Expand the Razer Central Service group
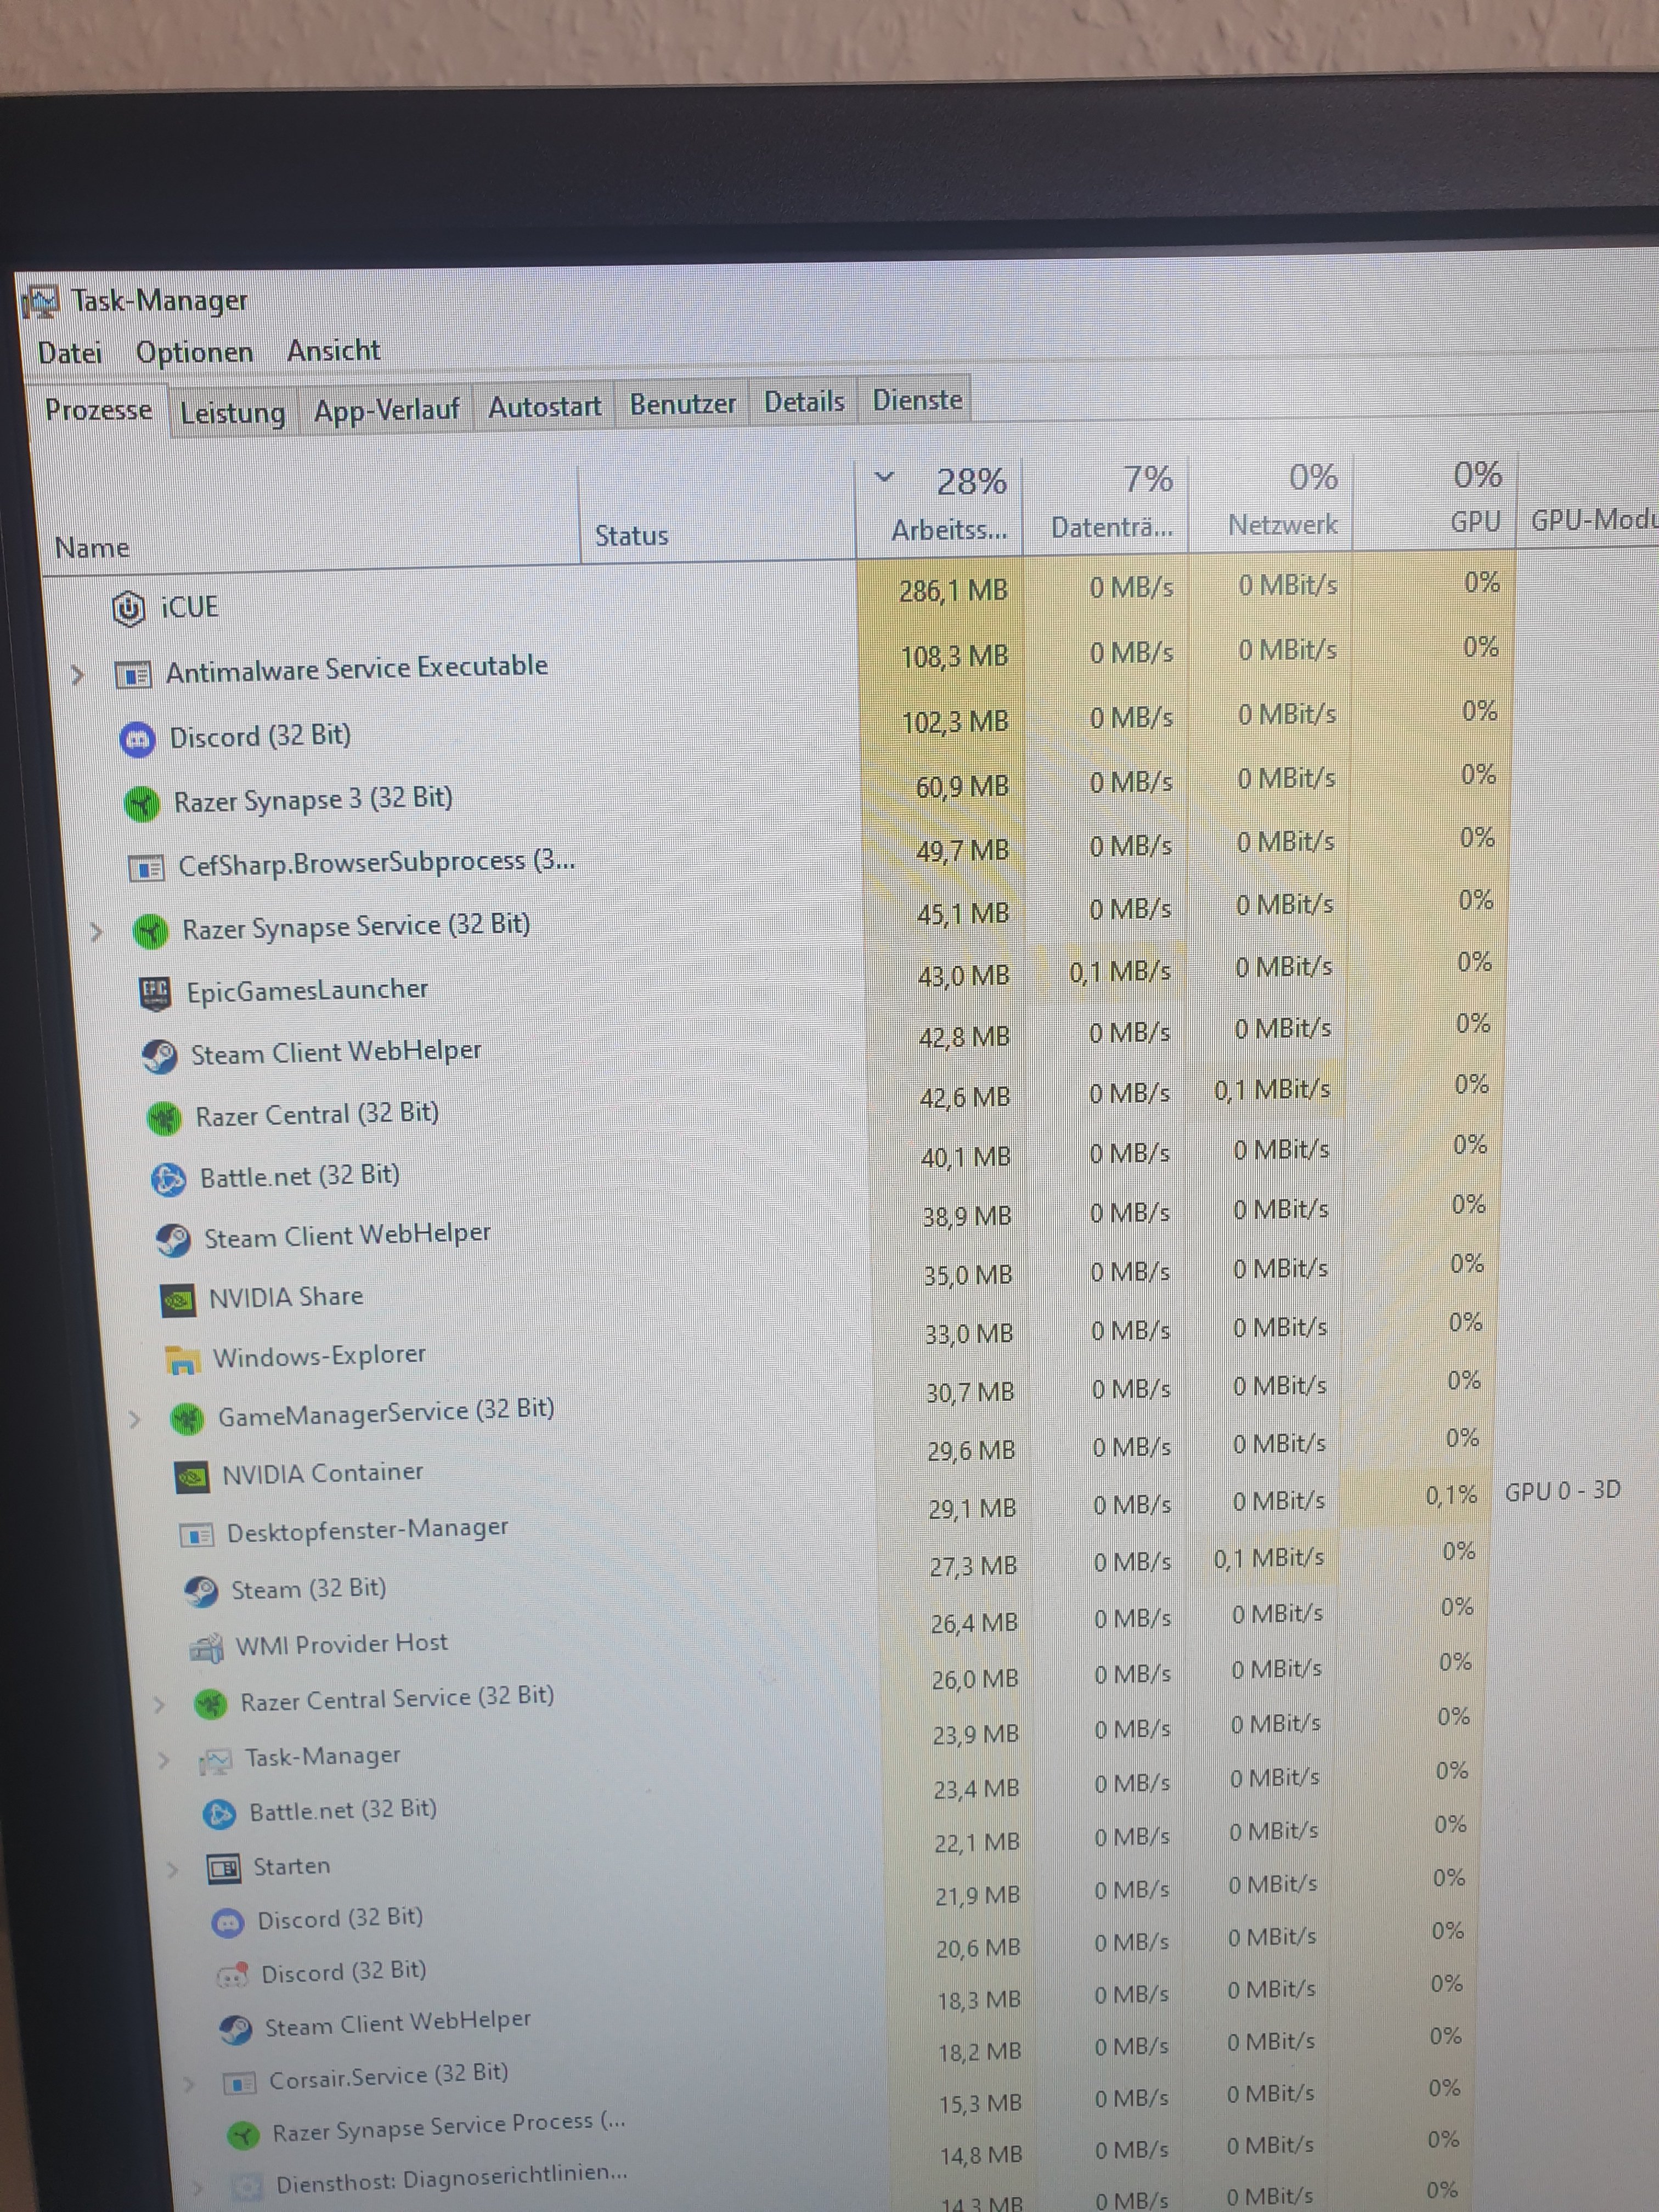 pyautogui.click(x=159, y=1704)
